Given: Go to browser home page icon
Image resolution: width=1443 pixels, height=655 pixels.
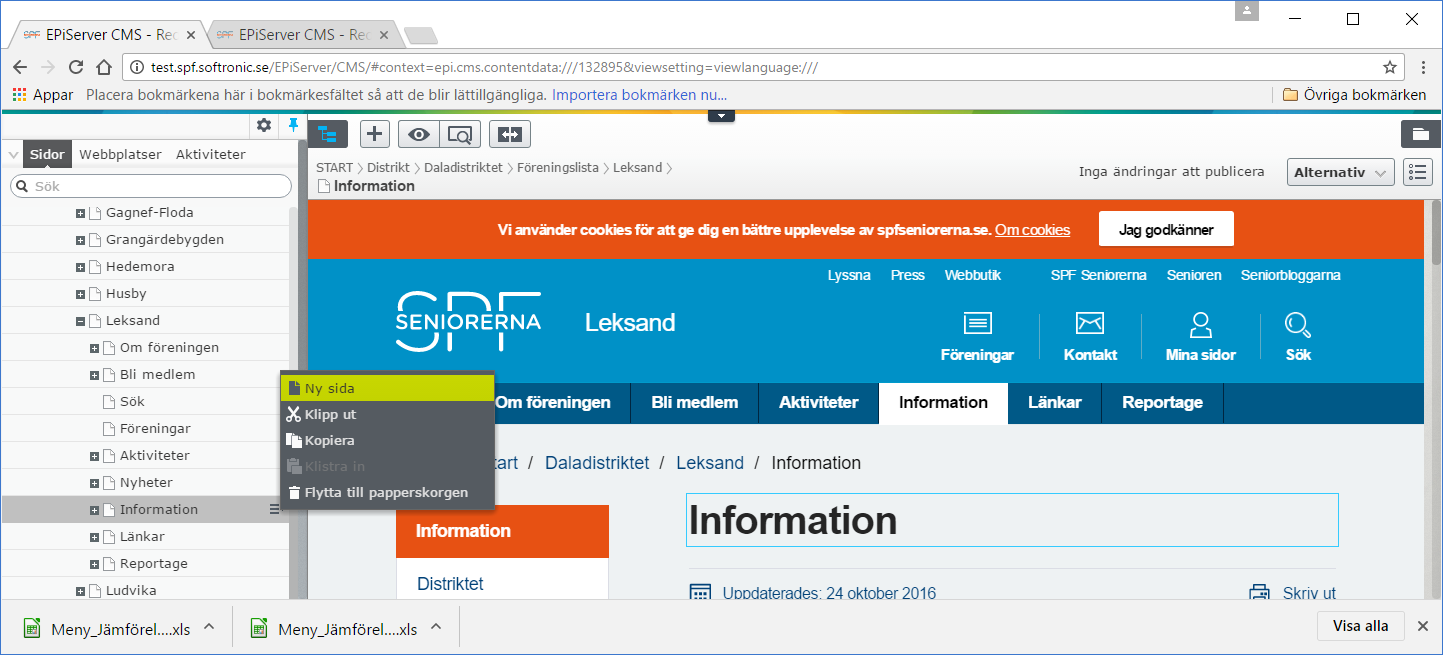Looking at the screenshot, I should [104, 68].
